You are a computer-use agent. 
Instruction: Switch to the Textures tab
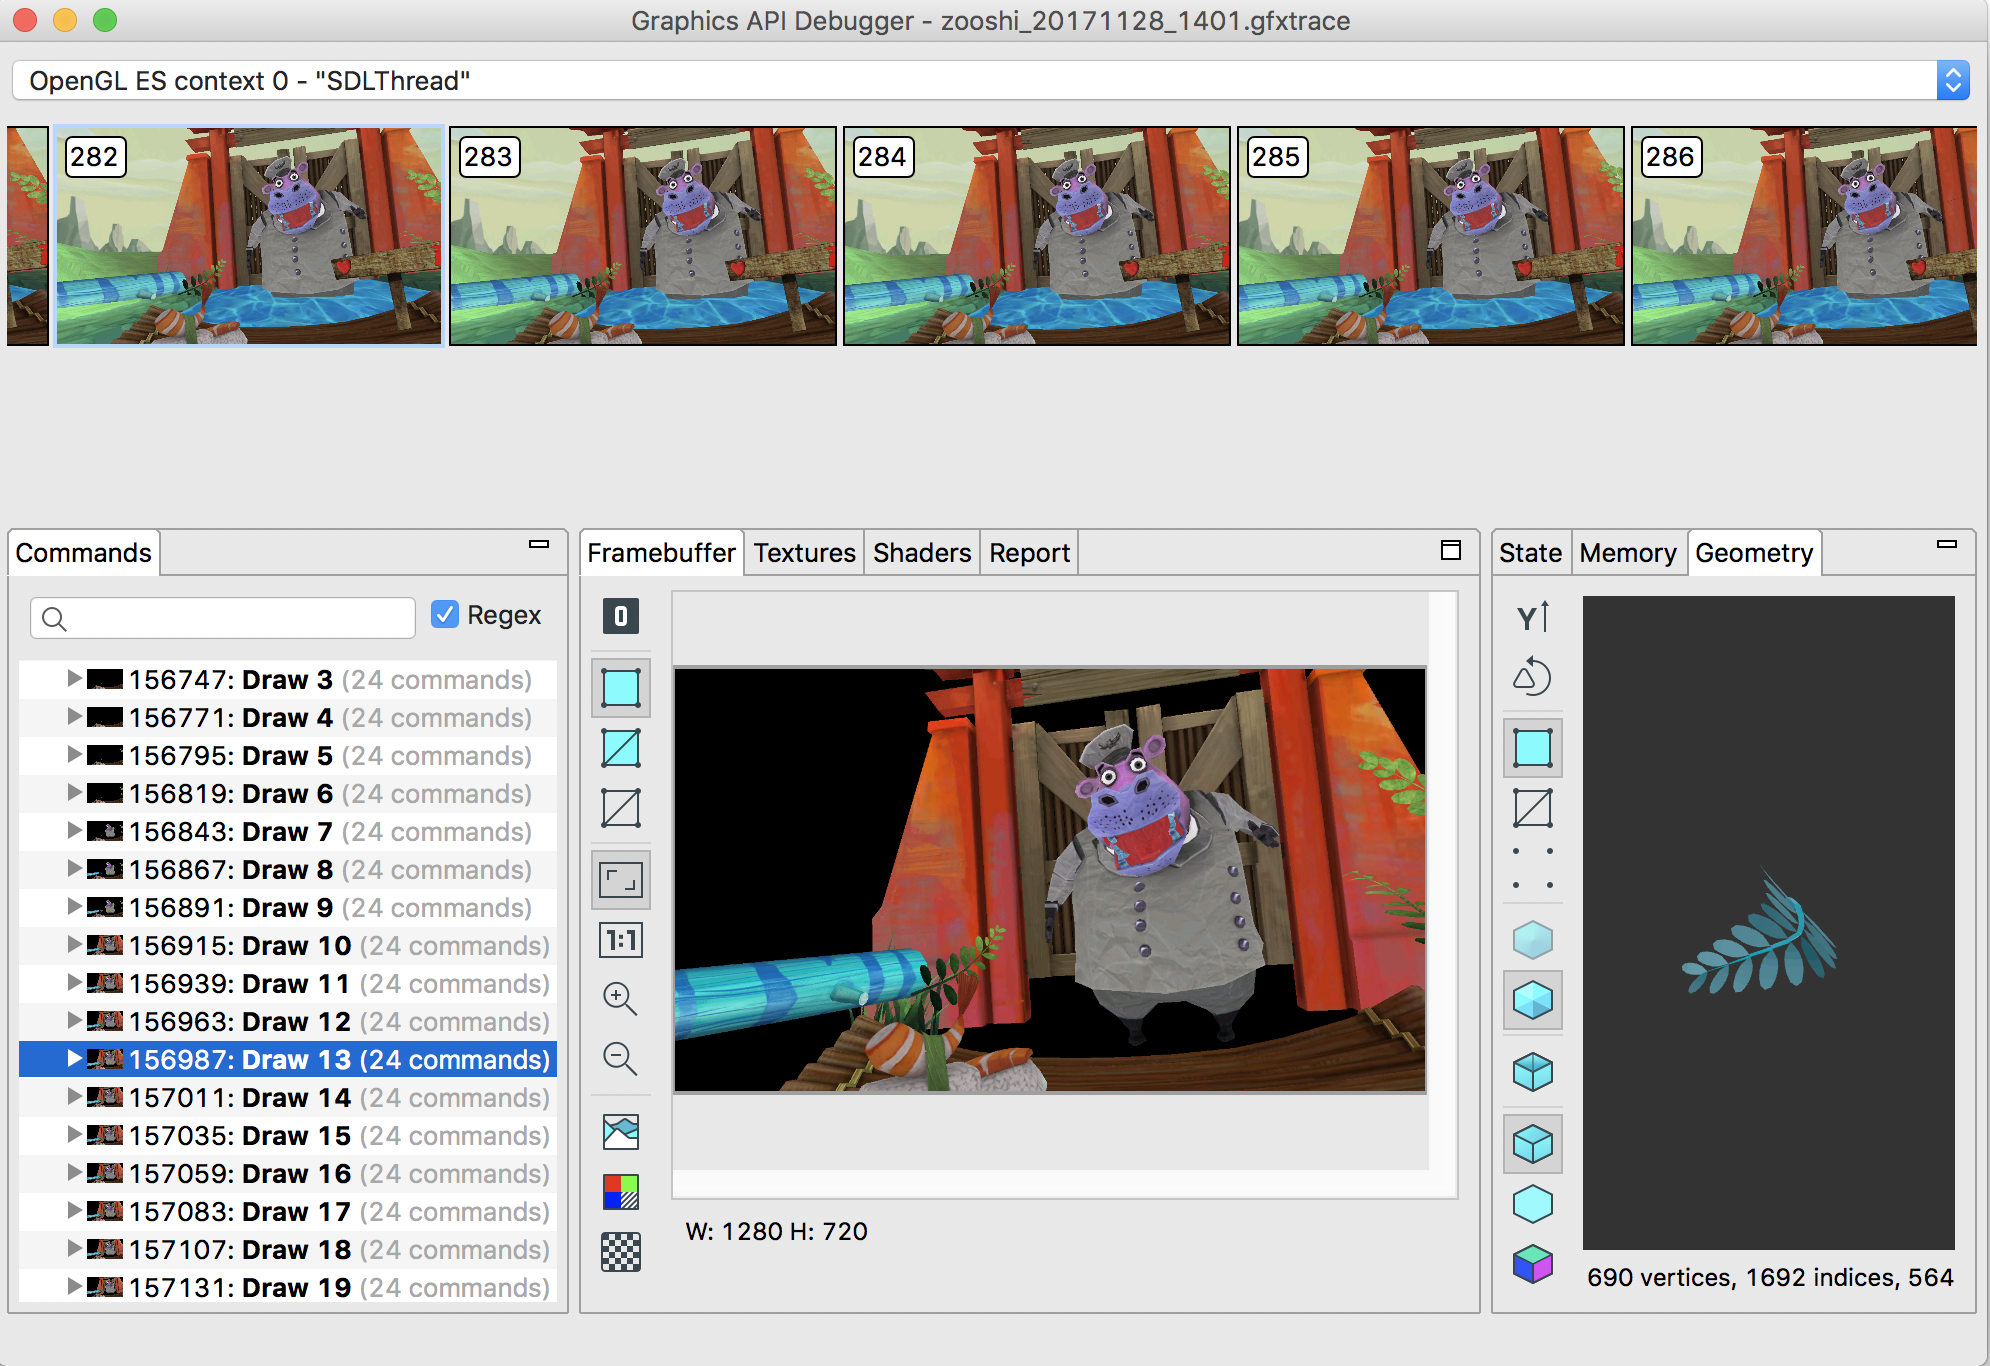[804, 553]
